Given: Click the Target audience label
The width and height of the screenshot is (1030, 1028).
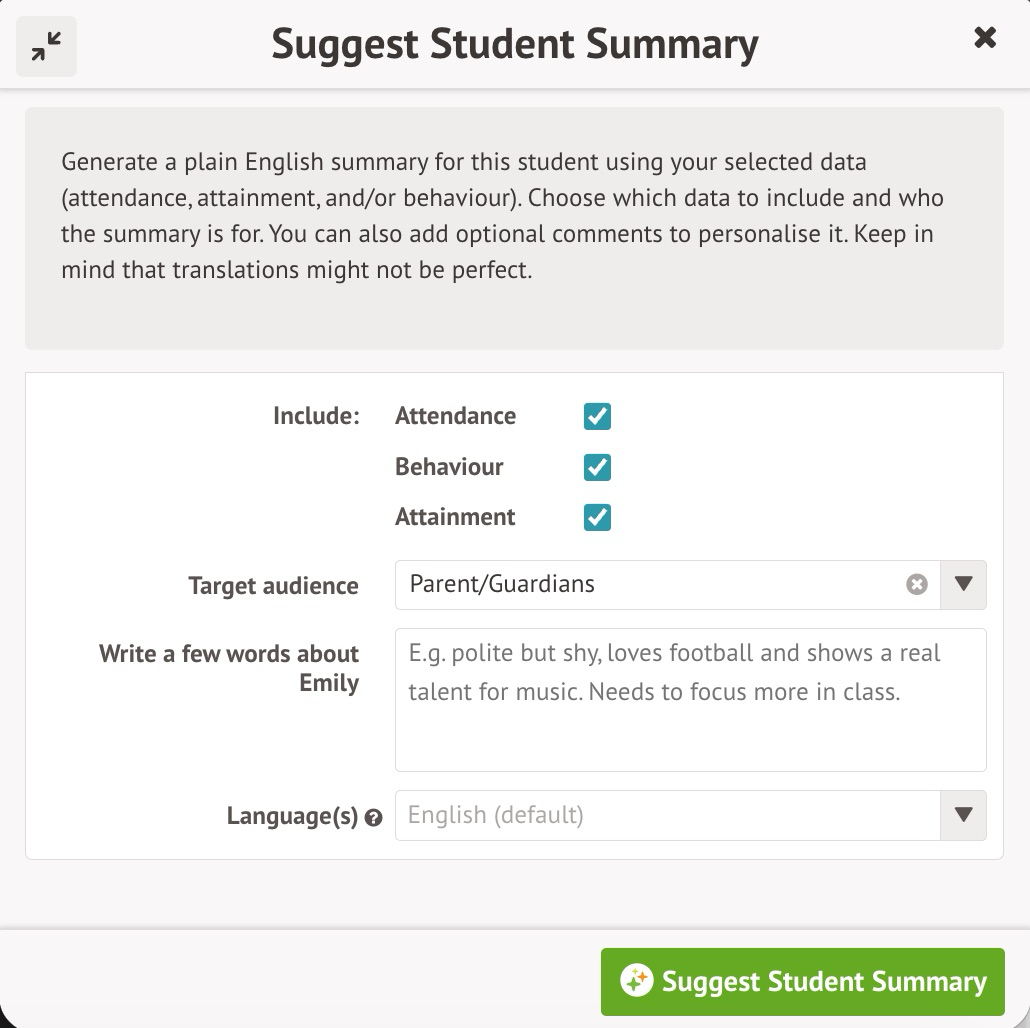Looking at the screenshot, I should pyautogui.click(x=273, y=586).
